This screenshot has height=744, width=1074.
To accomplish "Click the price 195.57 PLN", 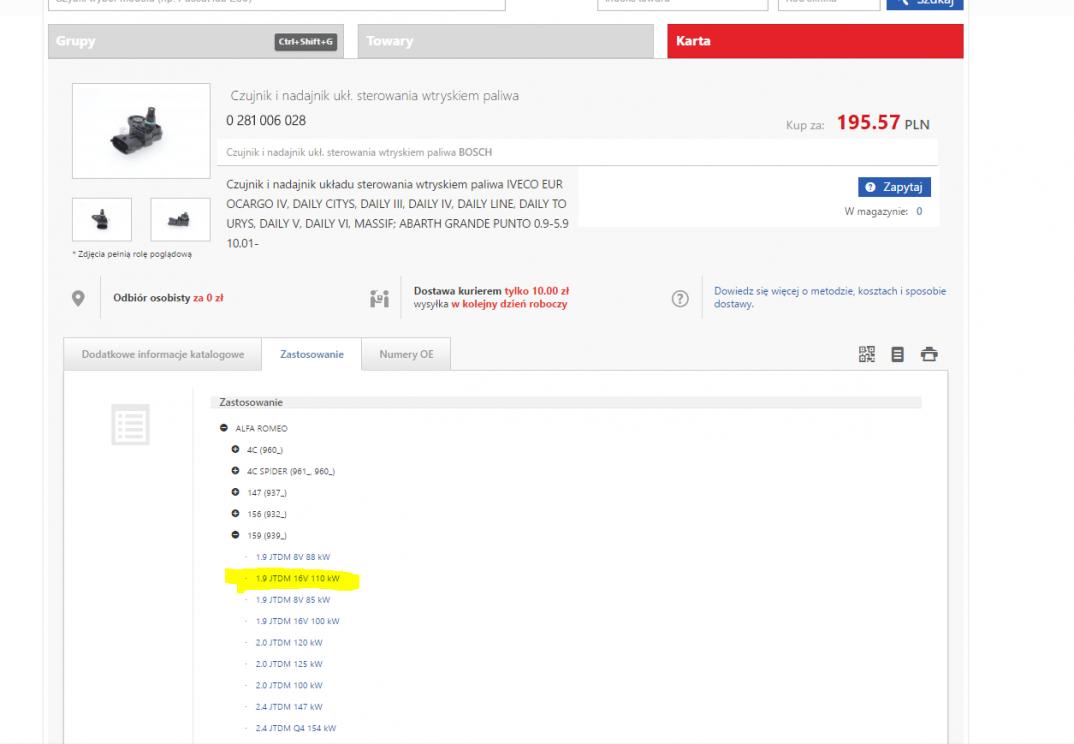I will click(883, 123).
